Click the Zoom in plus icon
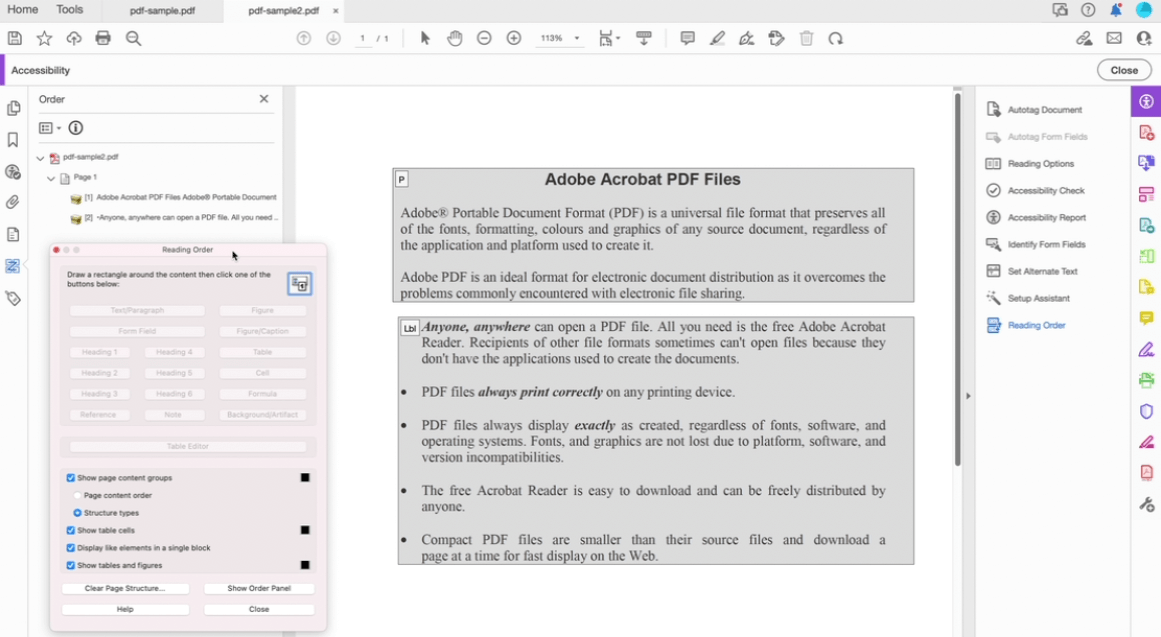This screenshot has width=1161, height=637. [x=514, y=39]
